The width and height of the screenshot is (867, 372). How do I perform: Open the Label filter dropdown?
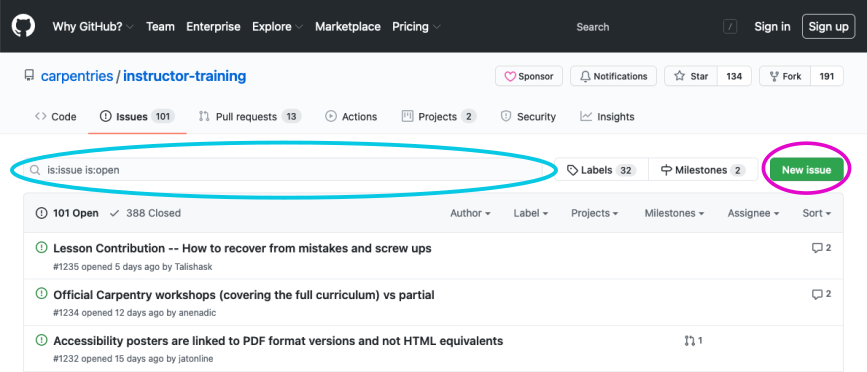[x=530, y=213]
